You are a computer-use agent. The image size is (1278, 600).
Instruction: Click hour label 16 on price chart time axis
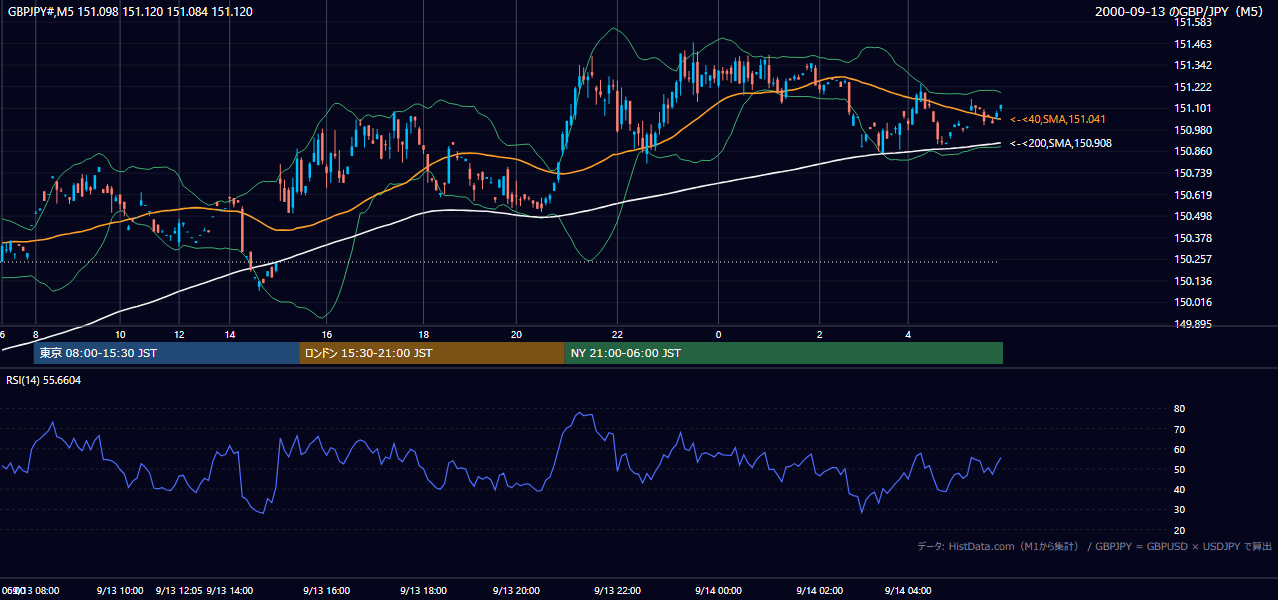tap(326, 334)
